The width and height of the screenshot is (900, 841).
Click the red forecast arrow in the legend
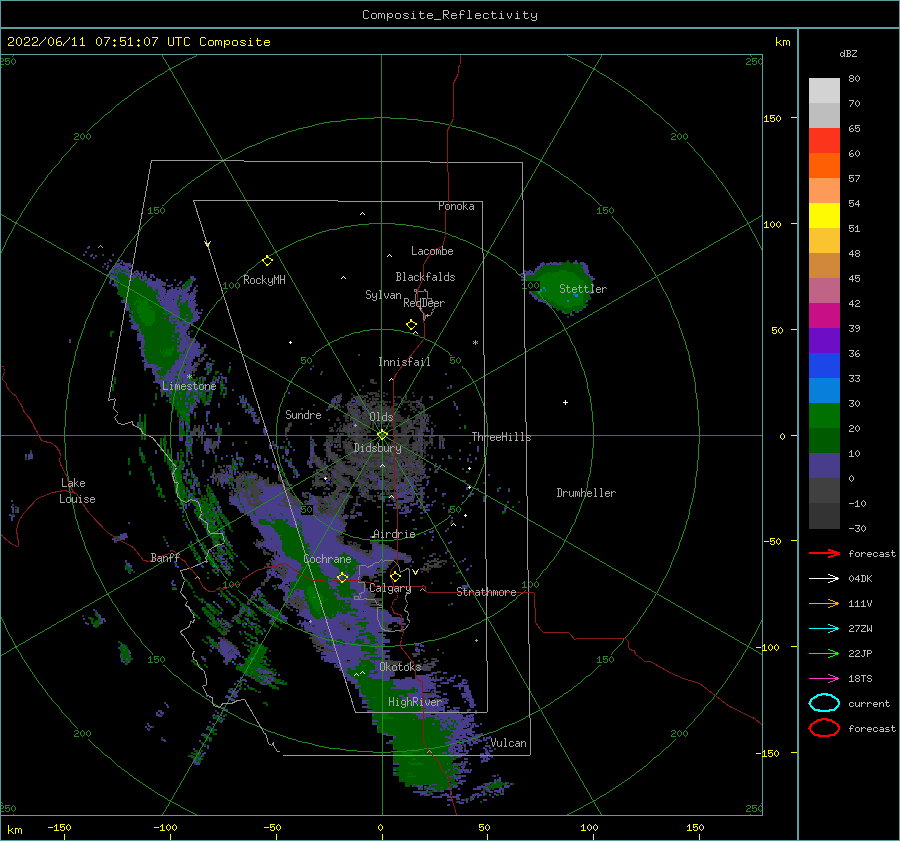click(x=824, y=553)
